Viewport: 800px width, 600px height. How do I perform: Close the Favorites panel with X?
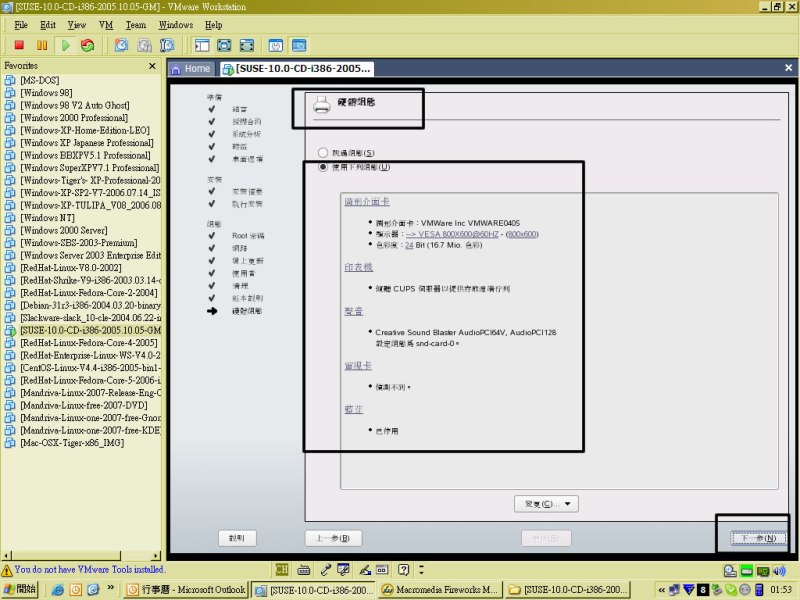click(152, 66)
